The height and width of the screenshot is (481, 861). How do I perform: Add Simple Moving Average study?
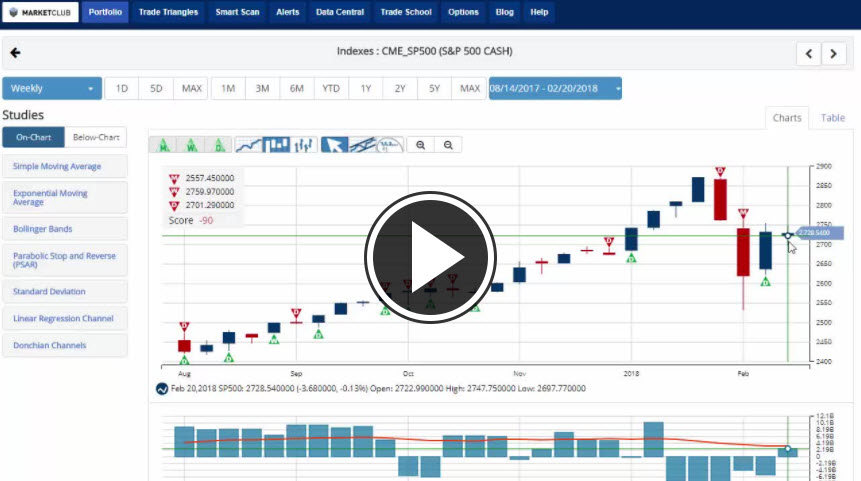pyautogui.click(x=65, y=166)
